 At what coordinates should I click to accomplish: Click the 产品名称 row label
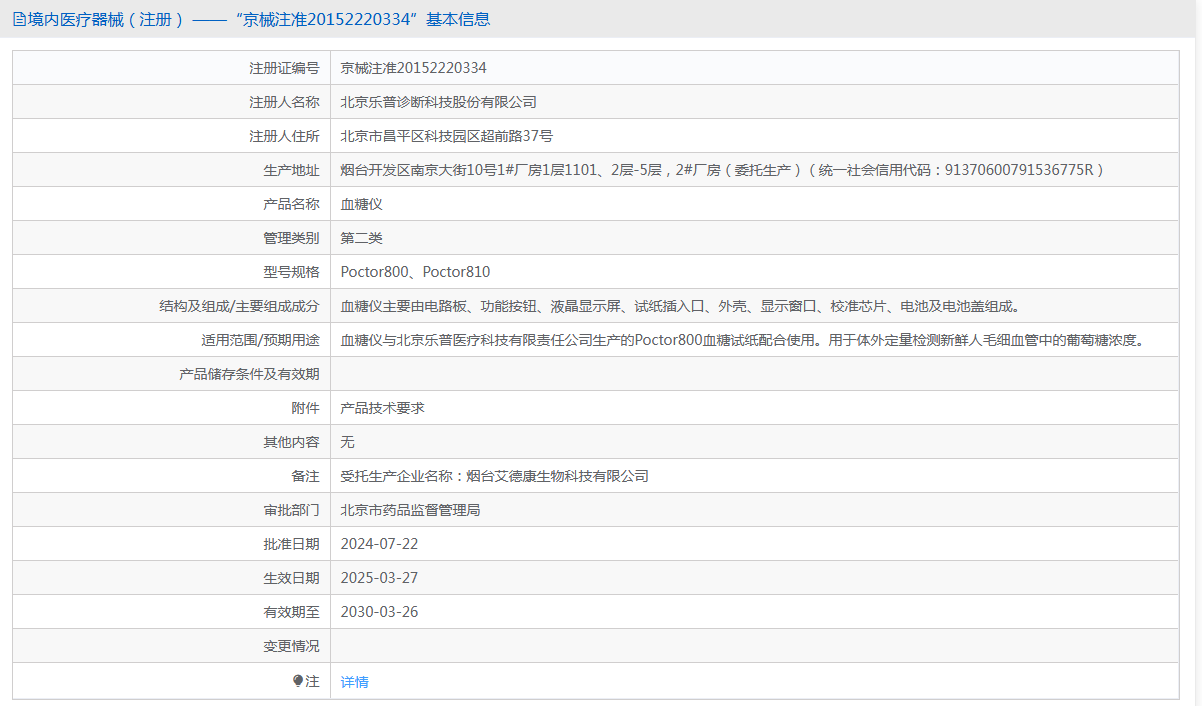click(x=291, y=204)
